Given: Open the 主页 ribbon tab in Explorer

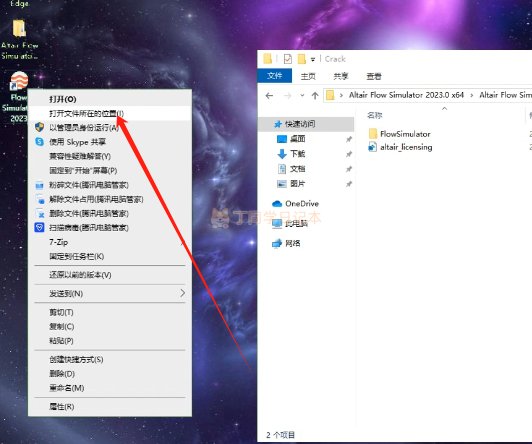Looking at the screenshot, I should coord(308,76).
